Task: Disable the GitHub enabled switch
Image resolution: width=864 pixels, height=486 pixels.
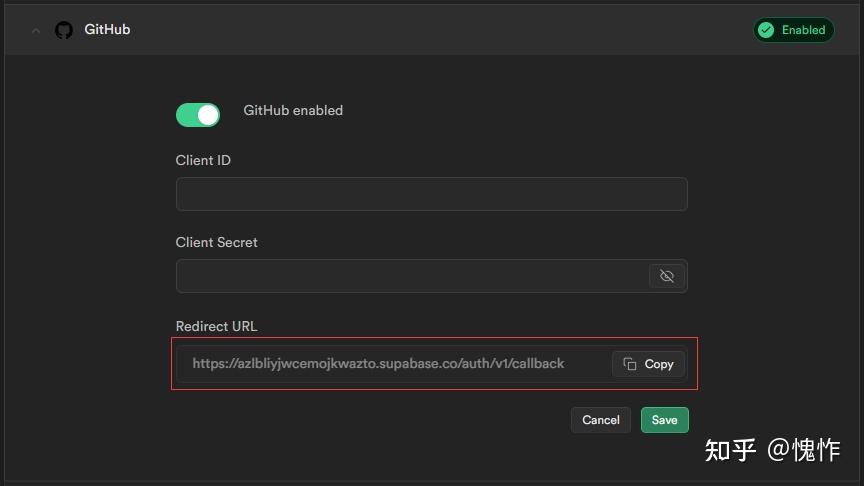Action: point(198,115)
